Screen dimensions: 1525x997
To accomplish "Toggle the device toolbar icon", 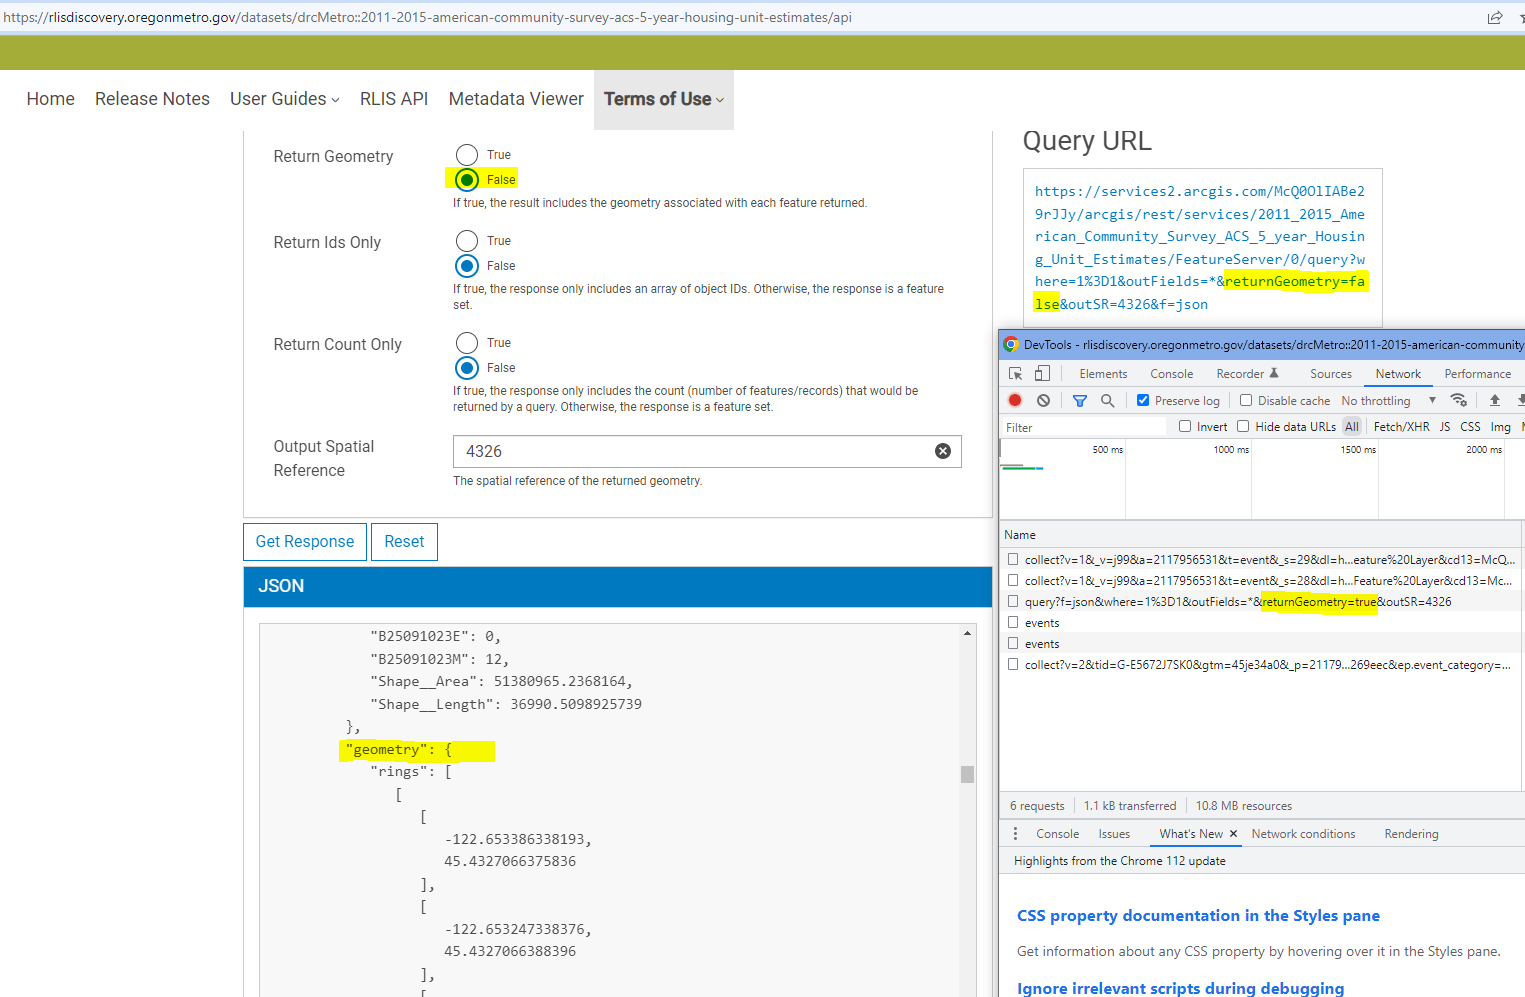I will coord(1042,373).
